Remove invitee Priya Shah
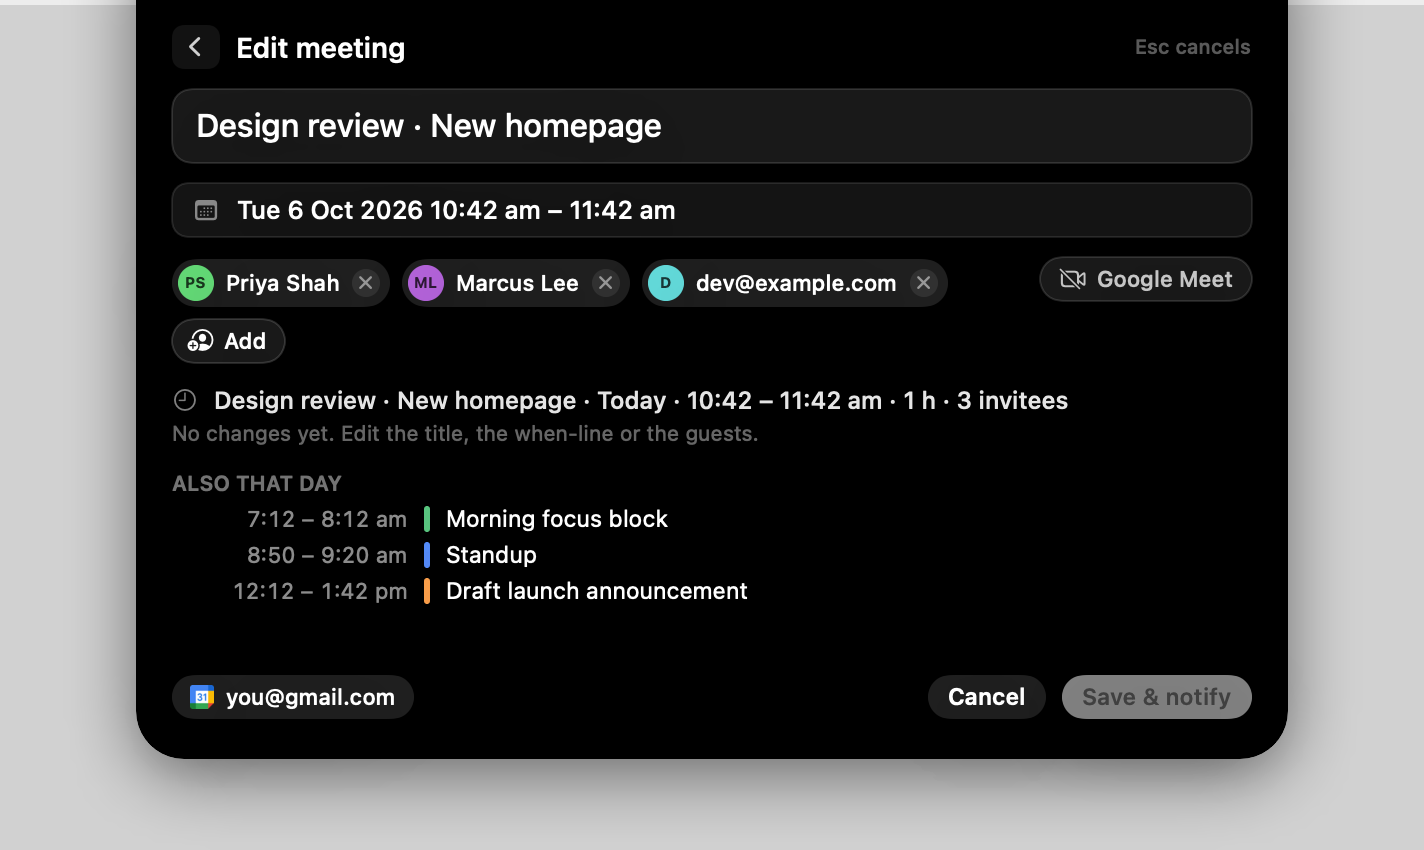This screenshot has width=1424, height=850. [366, 283]
